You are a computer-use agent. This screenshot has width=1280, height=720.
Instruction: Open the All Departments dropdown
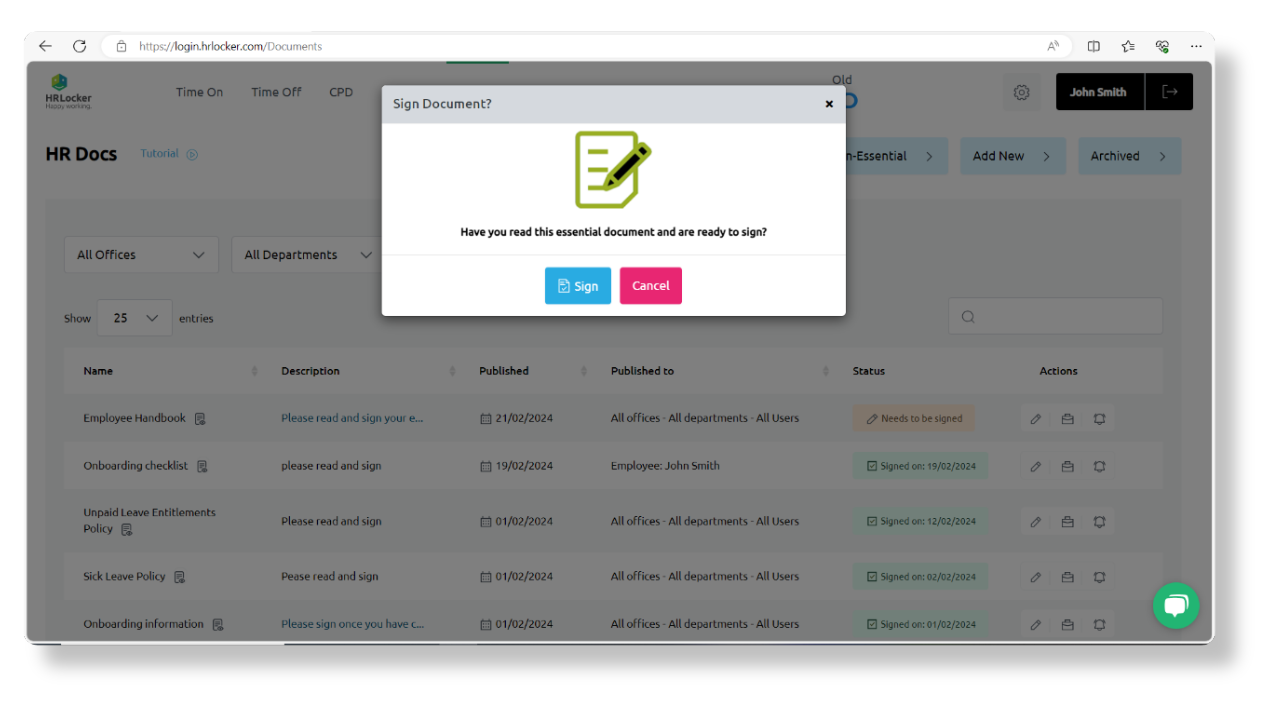coord(305,254)
